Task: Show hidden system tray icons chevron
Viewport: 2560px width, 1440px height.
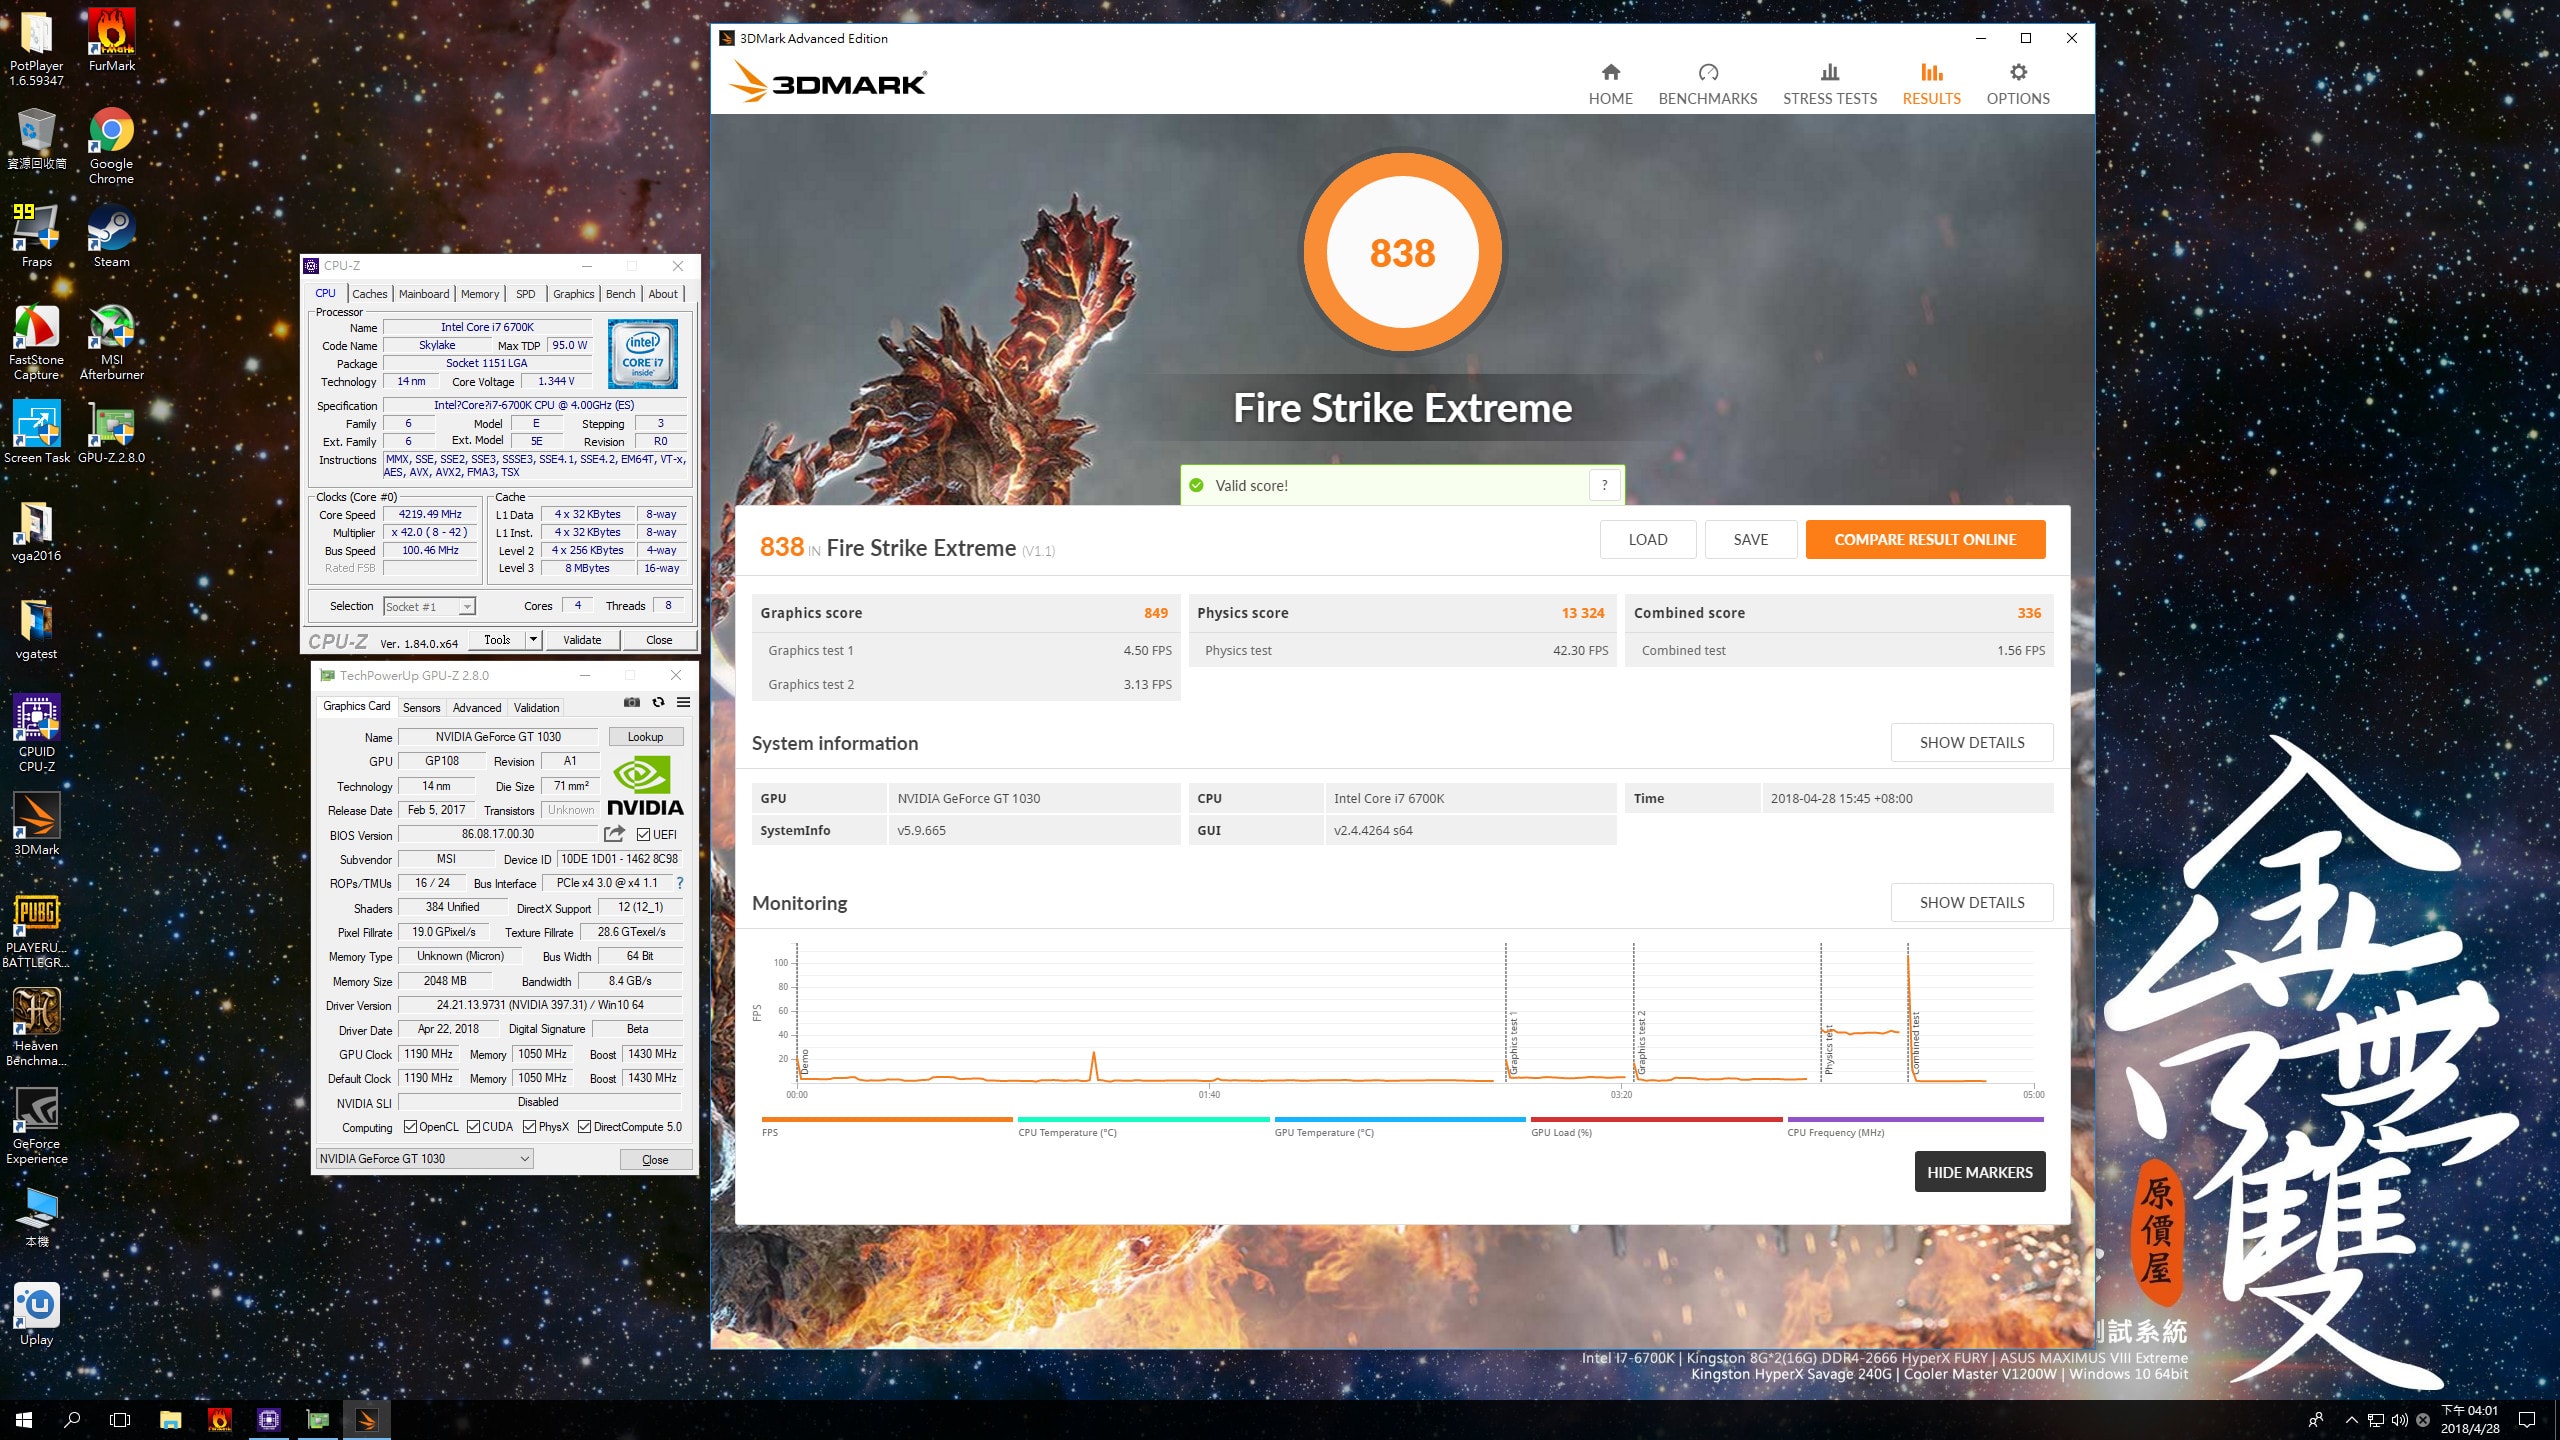Action: point(2352,1420)
